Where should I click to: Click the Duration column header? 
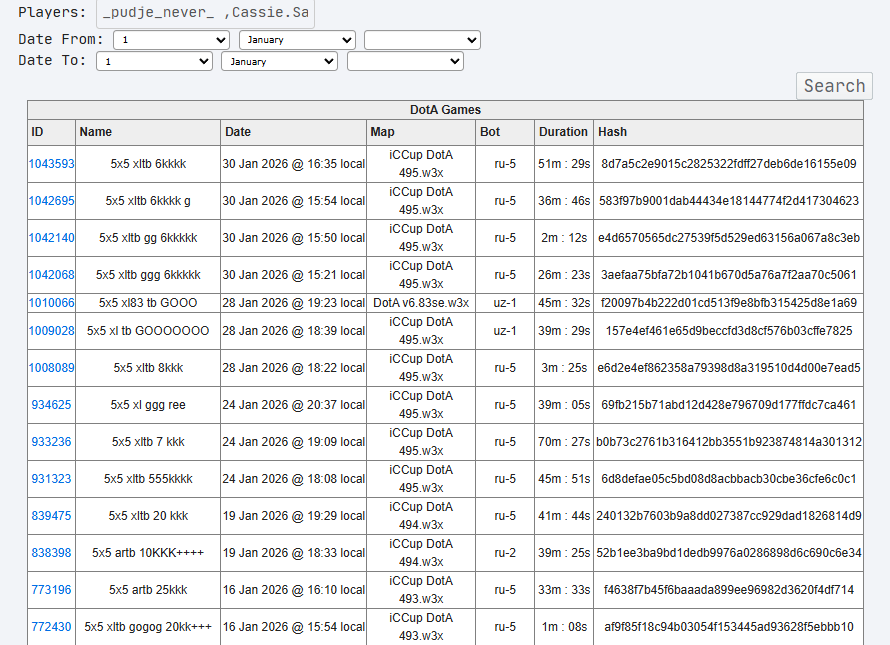click(564, 132)
